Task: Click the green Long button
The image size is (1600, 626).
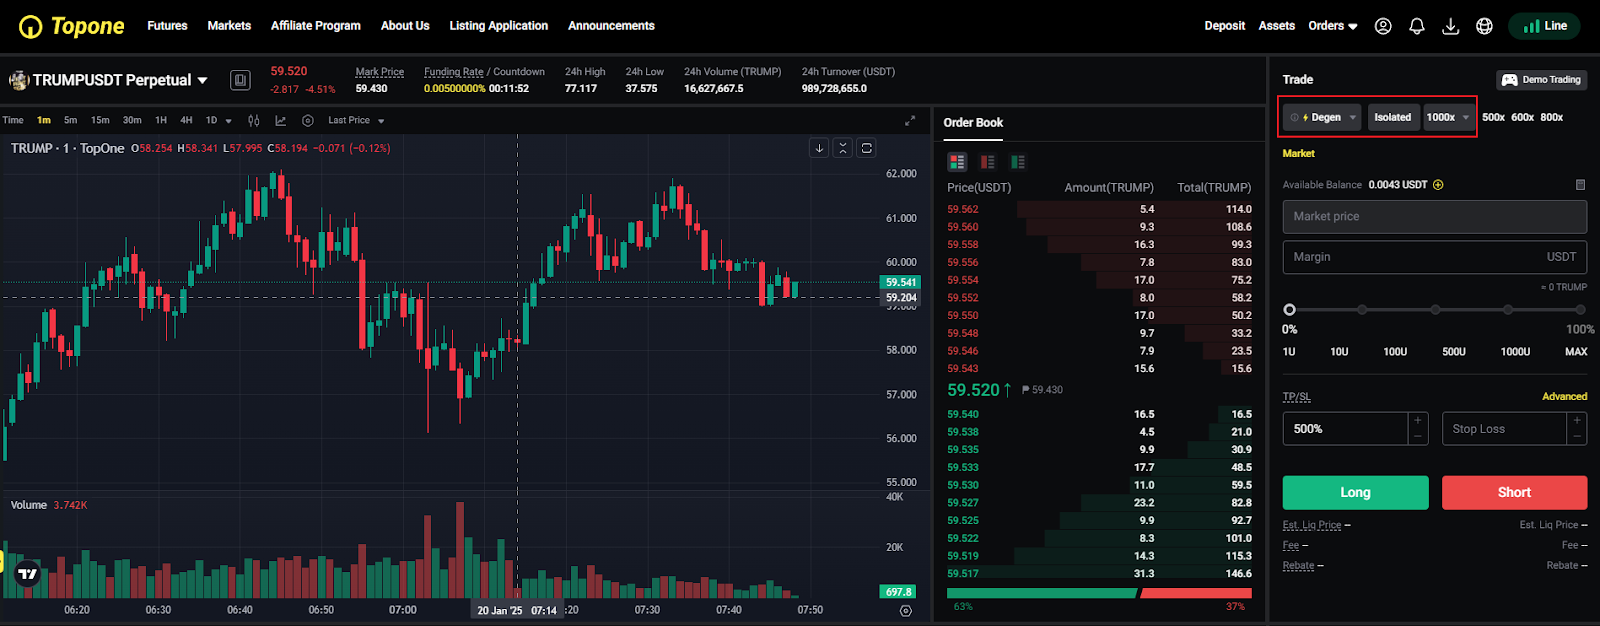Action: 1355,492
